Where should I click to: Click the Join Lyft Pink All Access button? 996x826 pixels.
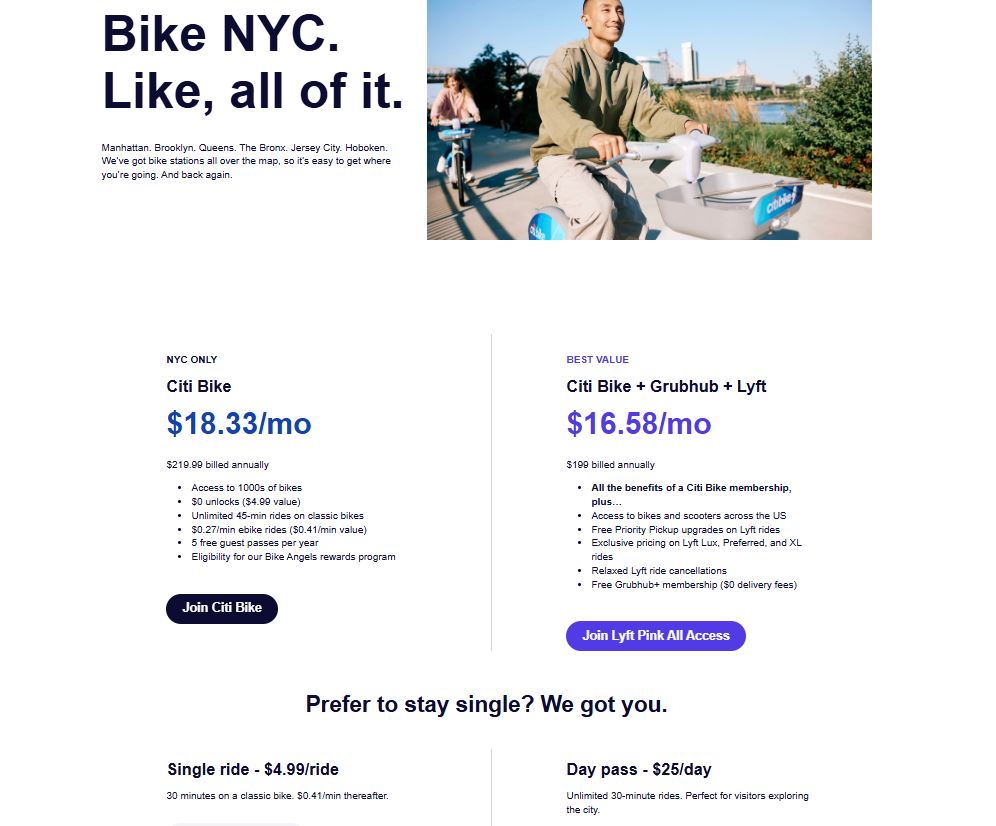[x=655, y=635]
